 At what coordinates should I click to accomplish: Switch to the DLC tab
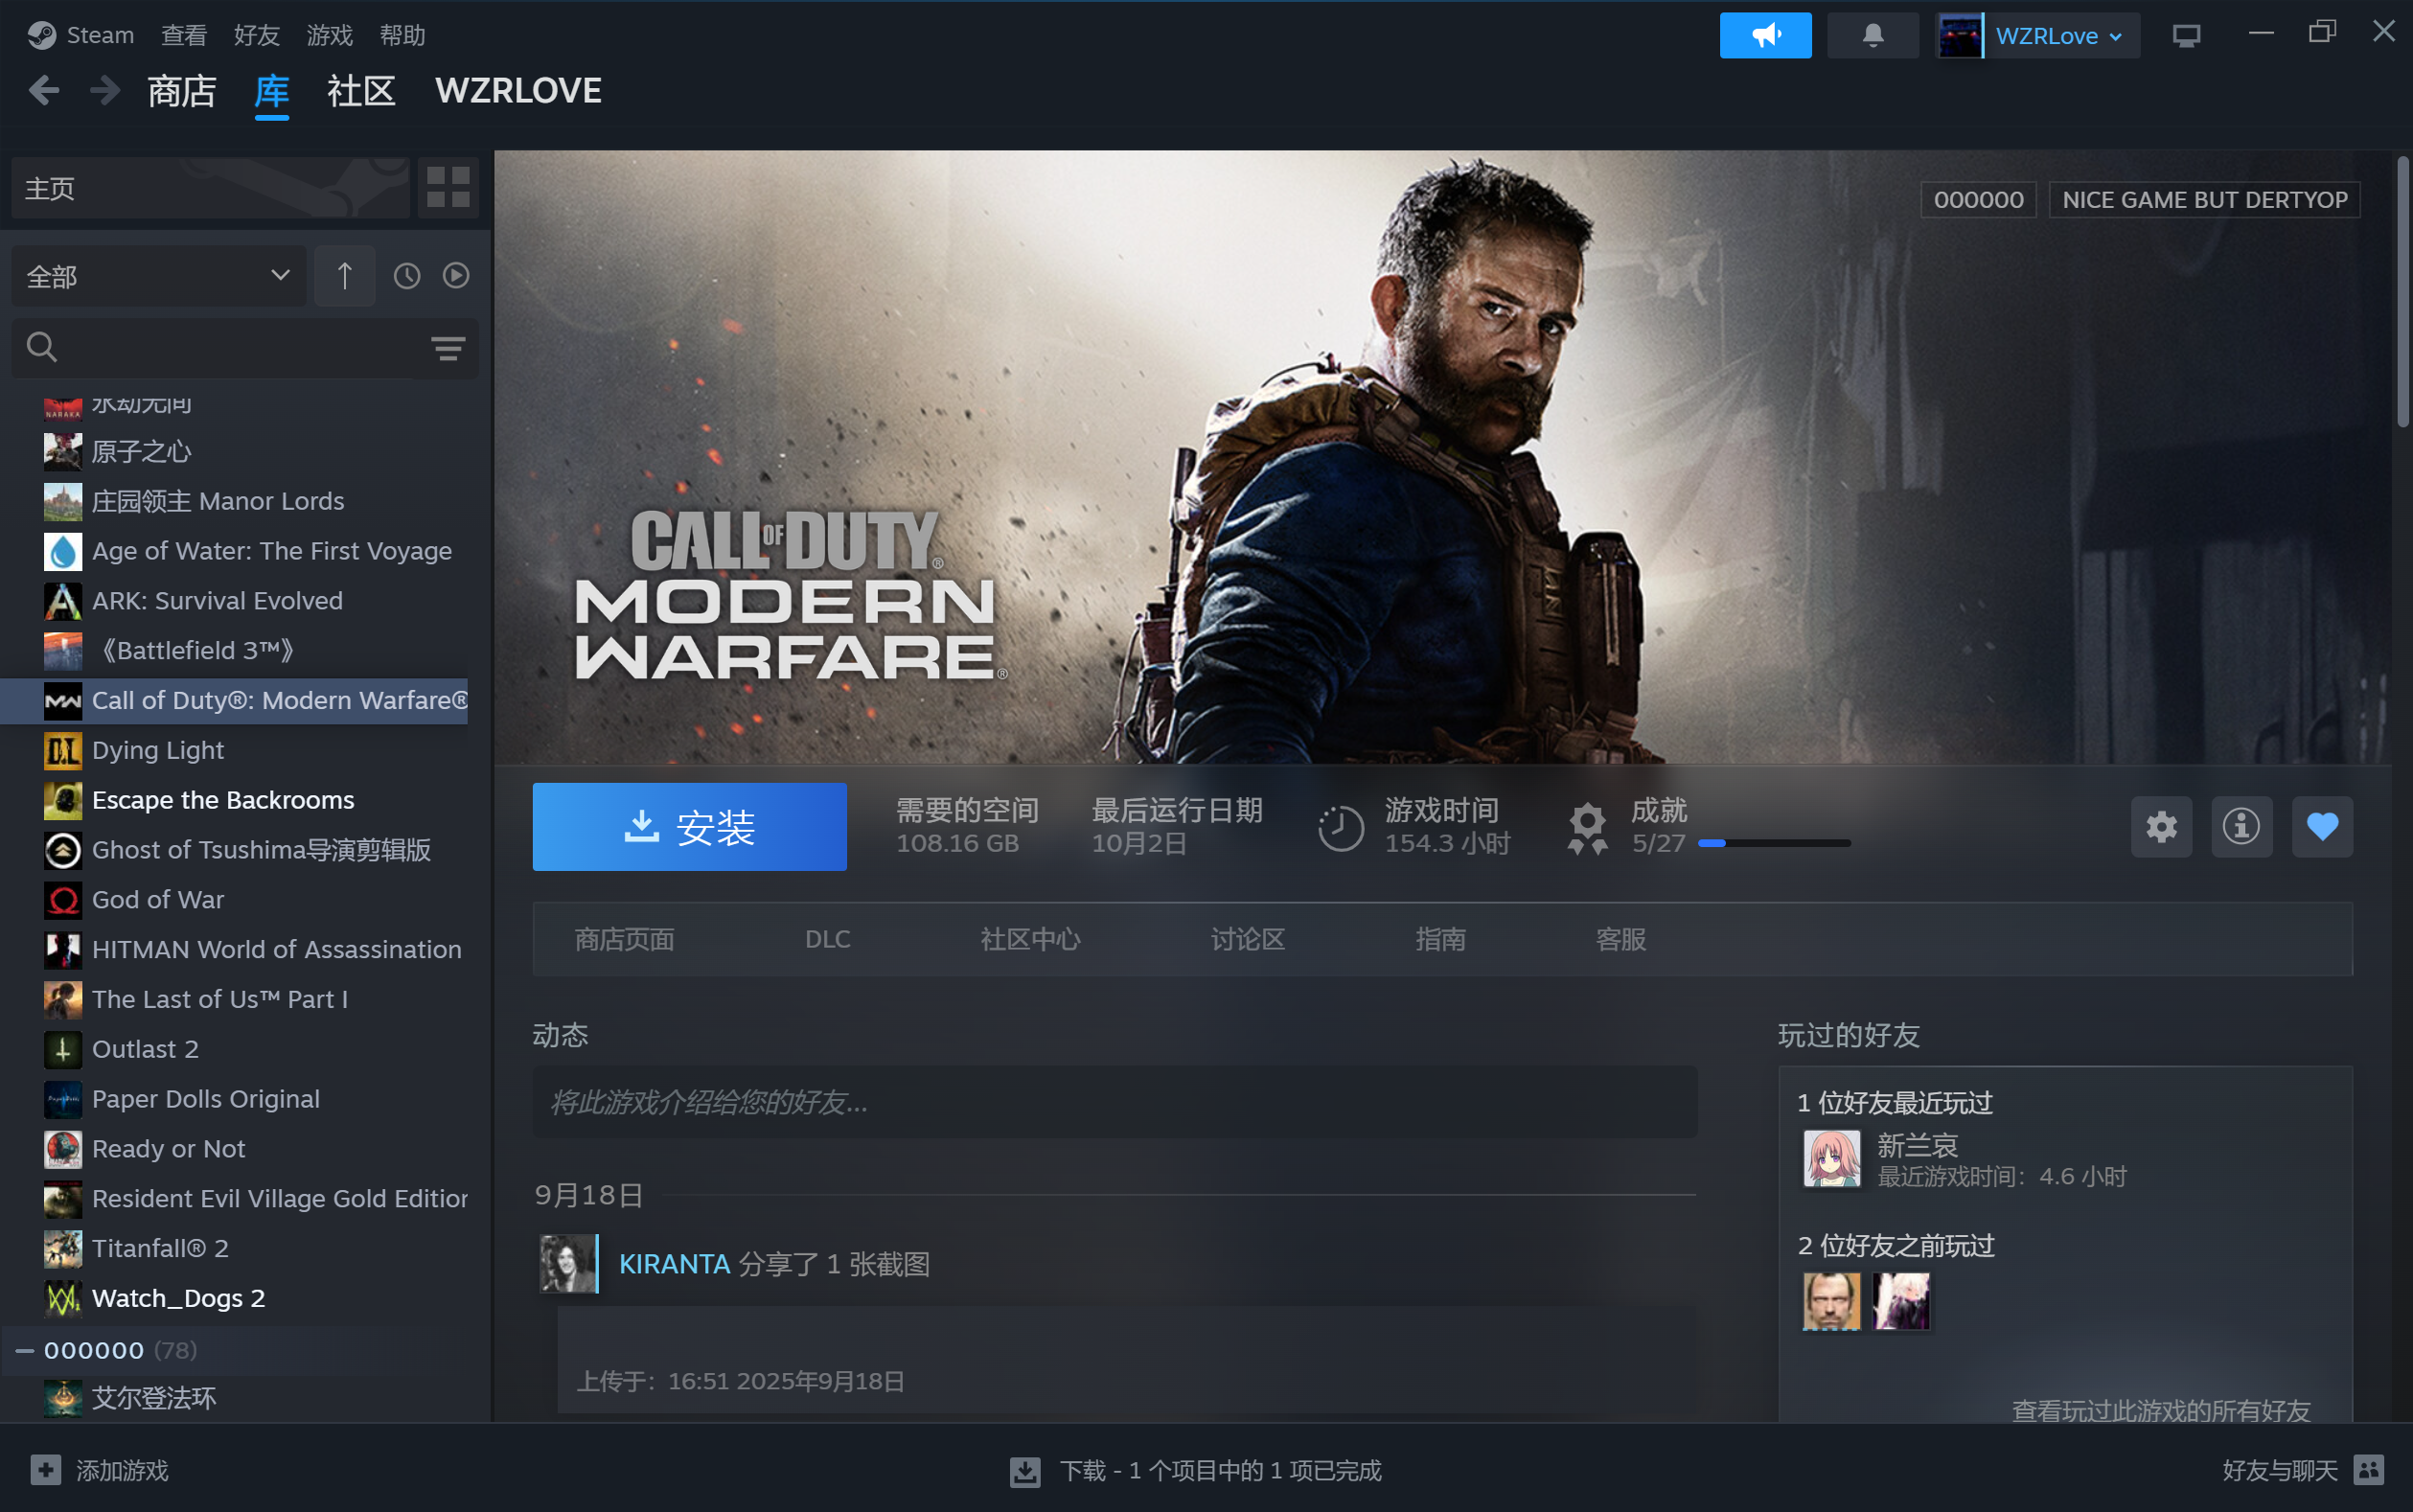pos(827,939)
